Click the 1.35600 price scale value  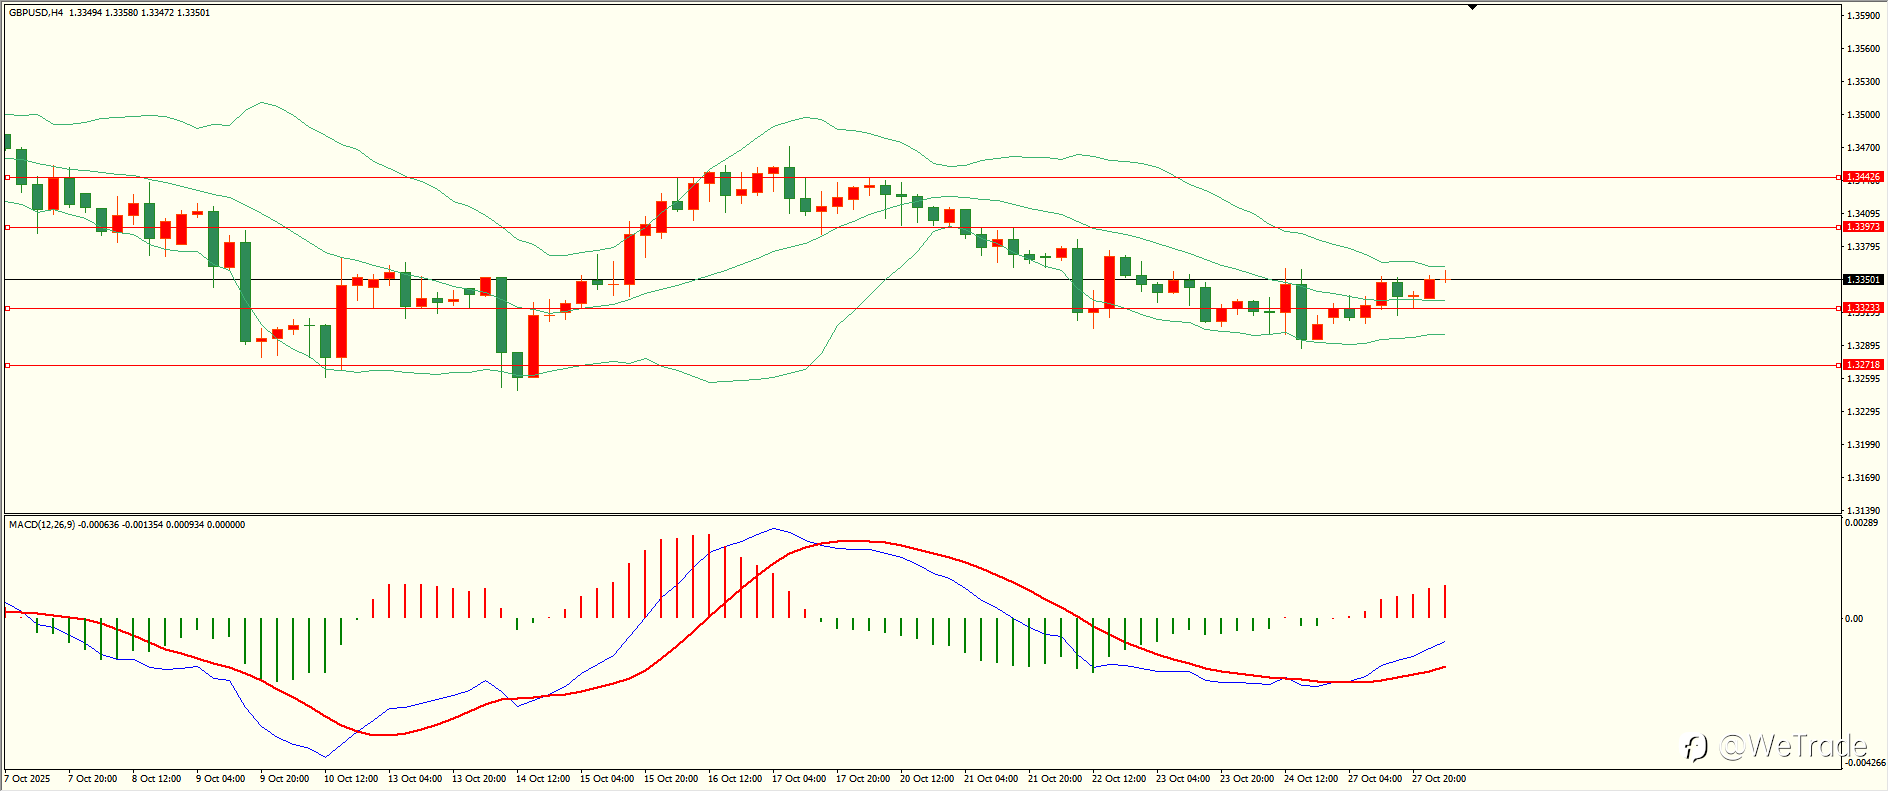(x=1863, y=49)
